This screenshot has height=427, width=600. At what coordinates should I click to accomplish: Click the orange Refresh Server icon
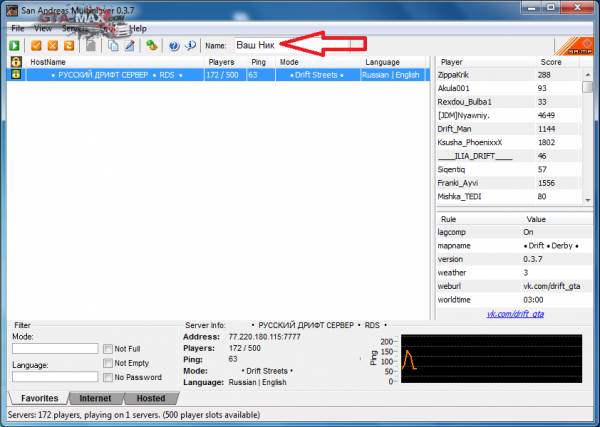(x=69, y=46)
